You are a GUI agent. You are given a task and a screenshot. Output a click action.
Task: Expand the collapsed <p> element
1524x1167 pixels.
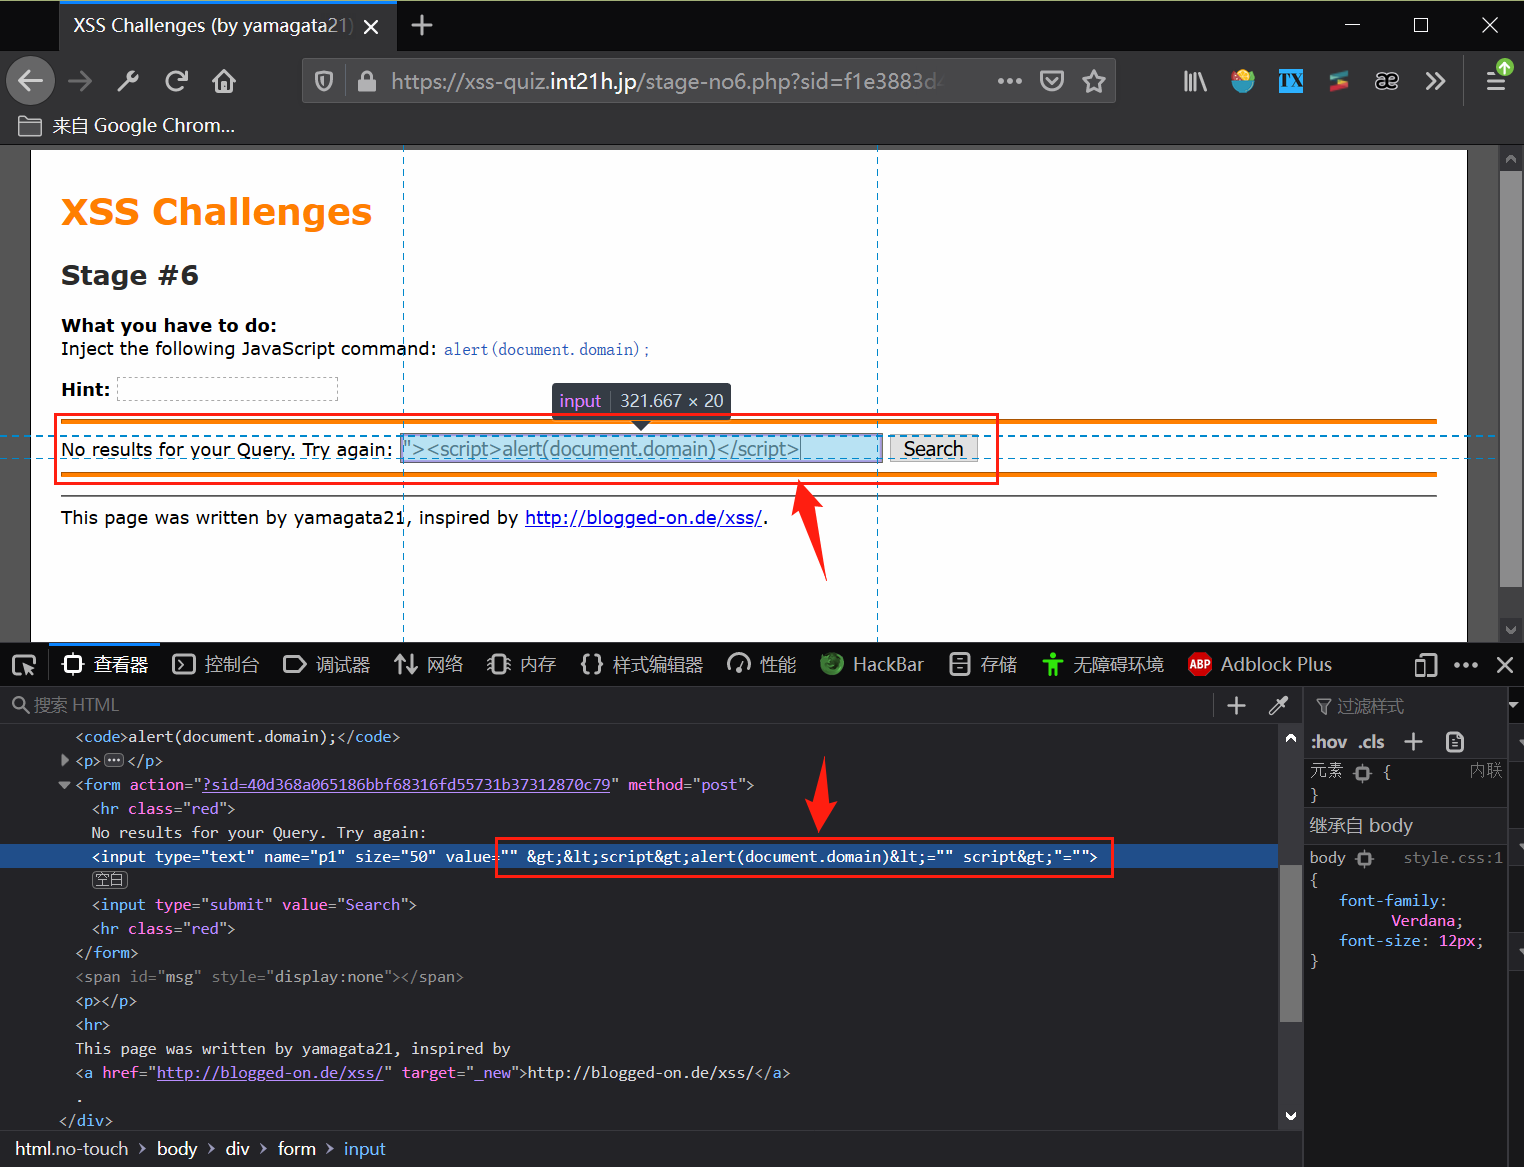click(65, 761)
